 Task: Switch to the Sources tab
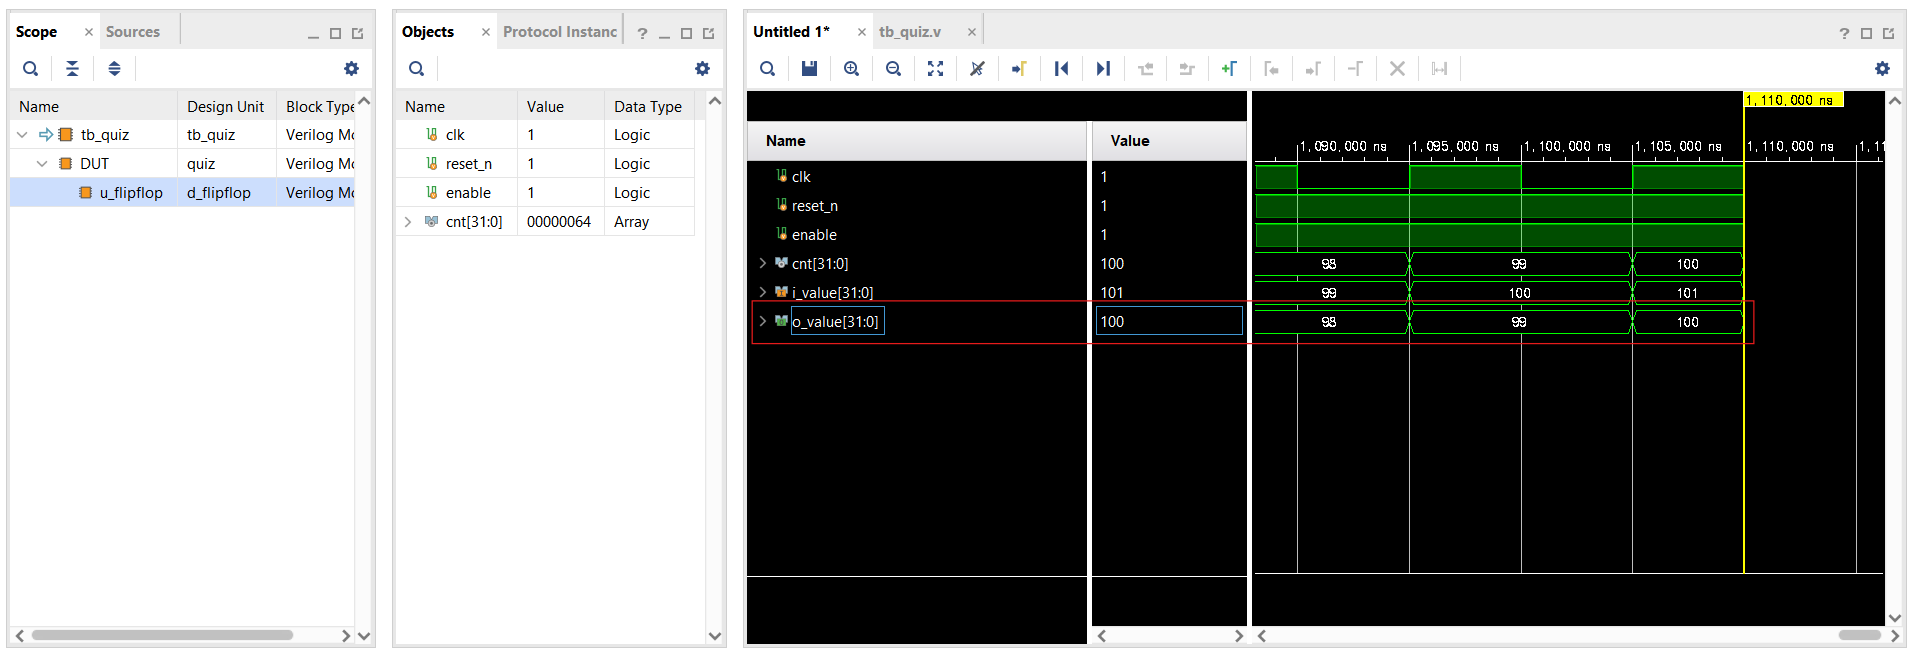tap(133, 32)
